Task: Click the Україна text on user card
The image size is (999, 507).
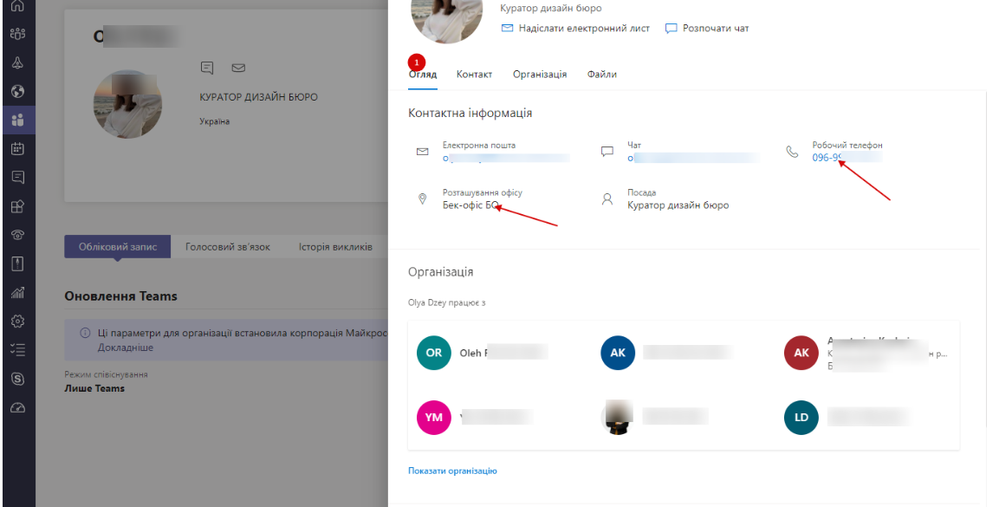Action: click(x=215, y=121)
